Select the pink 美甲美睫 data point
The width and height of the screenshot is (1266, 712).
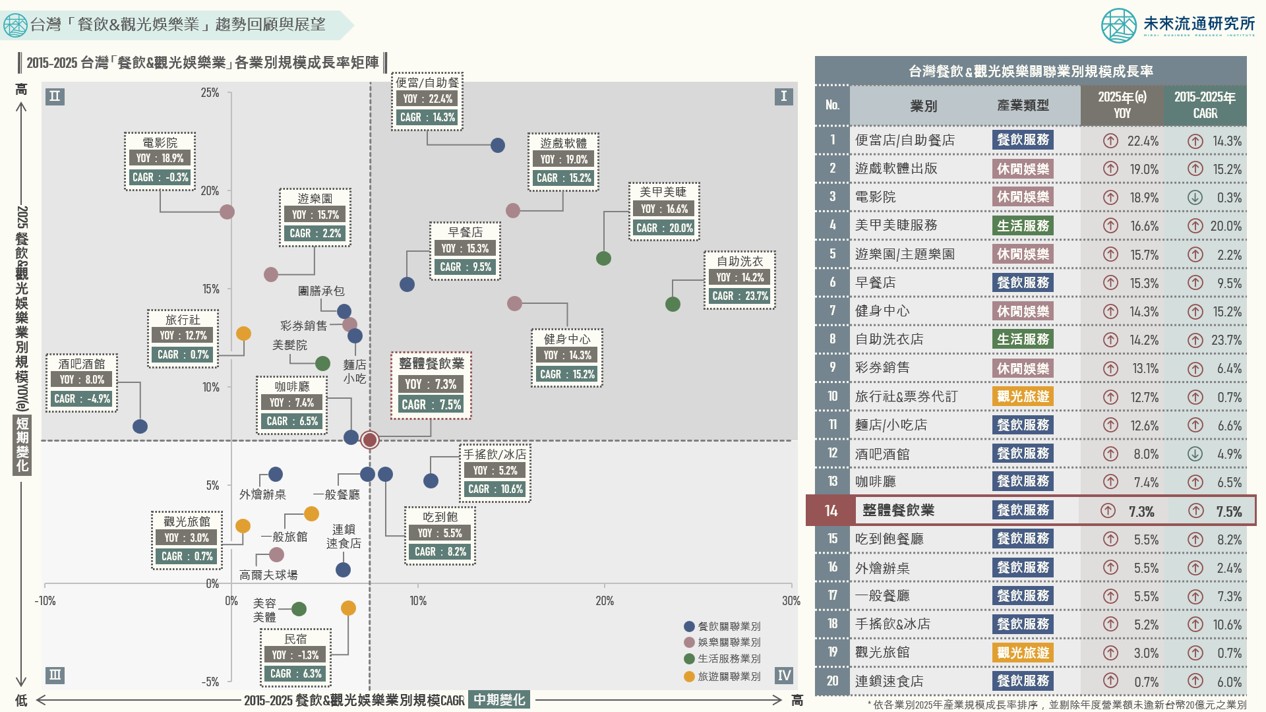tap(604, 258)
